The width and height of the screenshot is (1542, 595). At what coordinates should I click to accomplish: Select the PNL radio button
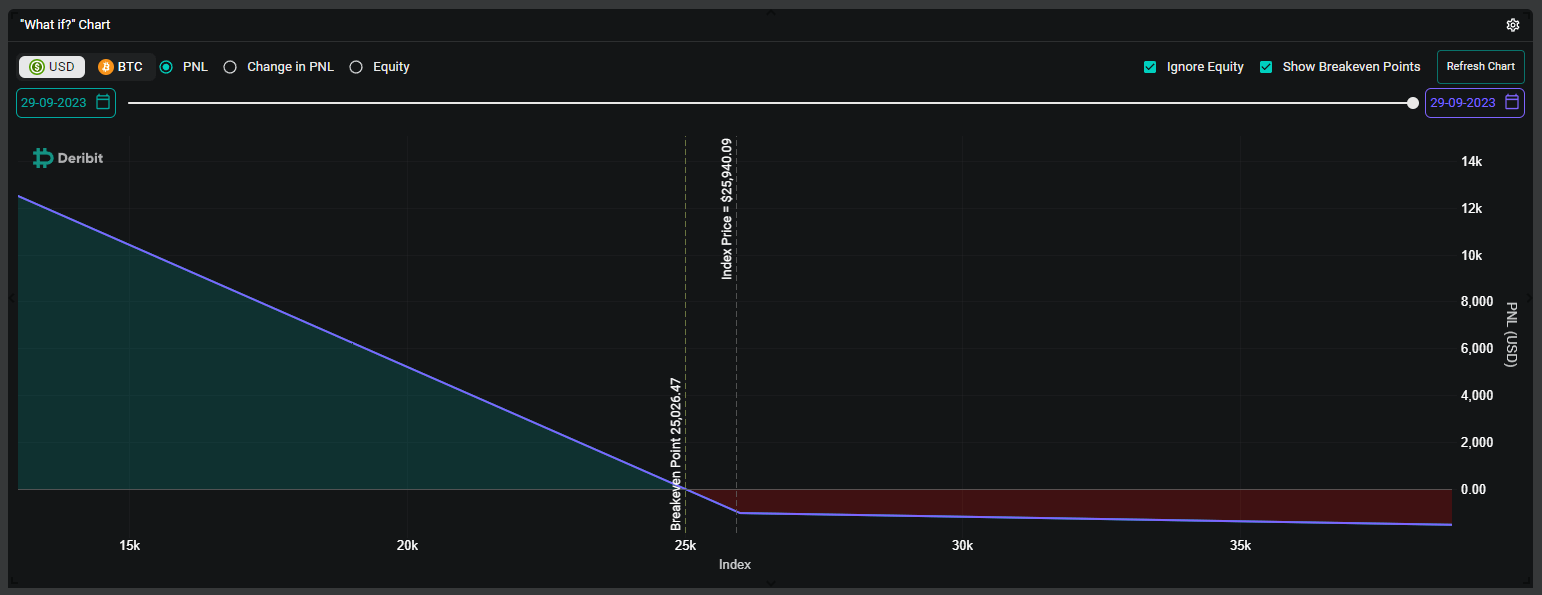coord(166,67)
